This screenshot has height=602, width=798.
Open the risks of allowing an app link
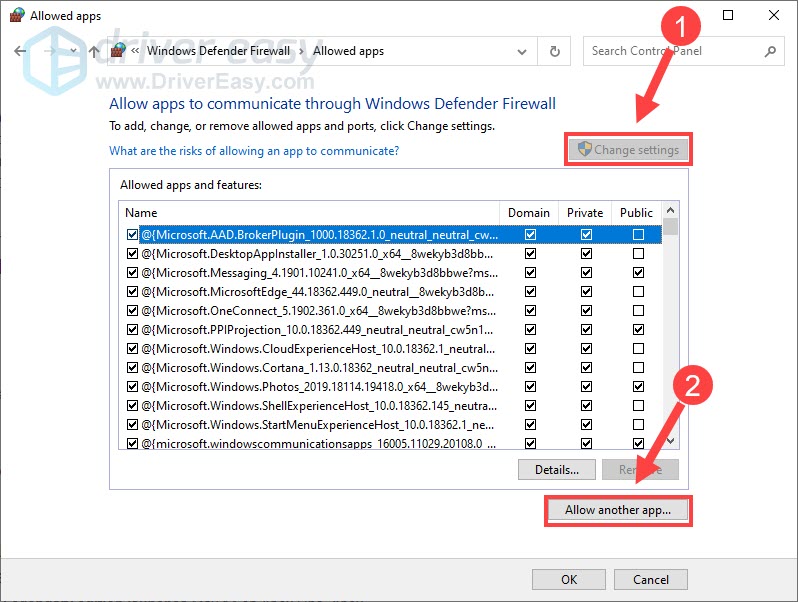click(254, 151)
